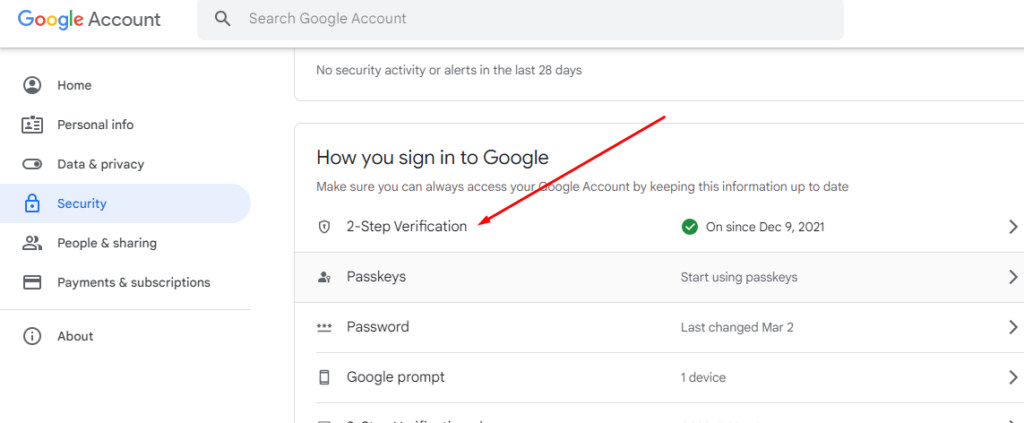Click the Payments & subscriptions card icon
The image size is (1024, 423).
(x=32, y=283)
